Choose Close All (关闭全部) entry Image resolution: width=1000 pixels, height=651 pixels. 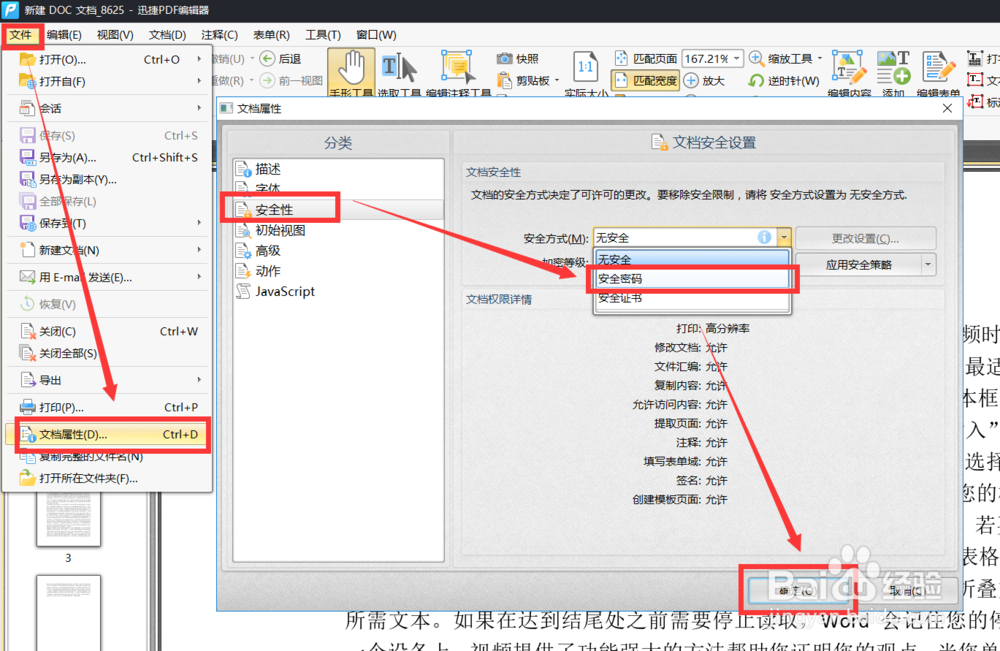point(107,353)
